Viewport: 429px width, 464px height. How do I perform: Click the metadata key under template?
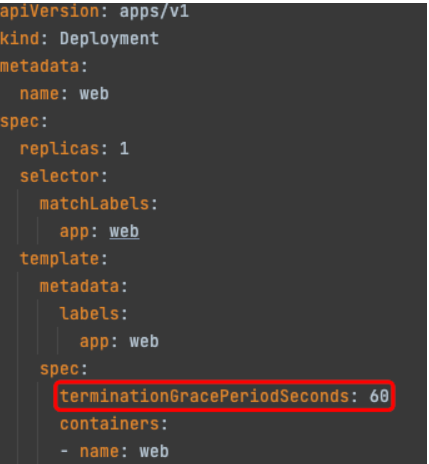tap(79, 286)
